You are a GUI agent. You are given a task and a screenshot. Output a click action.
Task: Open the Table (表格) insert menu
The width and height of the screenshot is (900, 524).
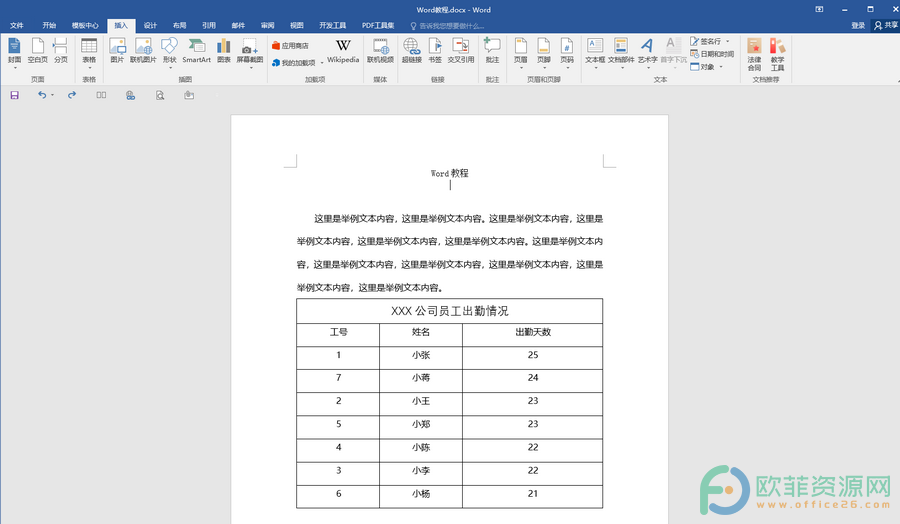click(89, 52)
